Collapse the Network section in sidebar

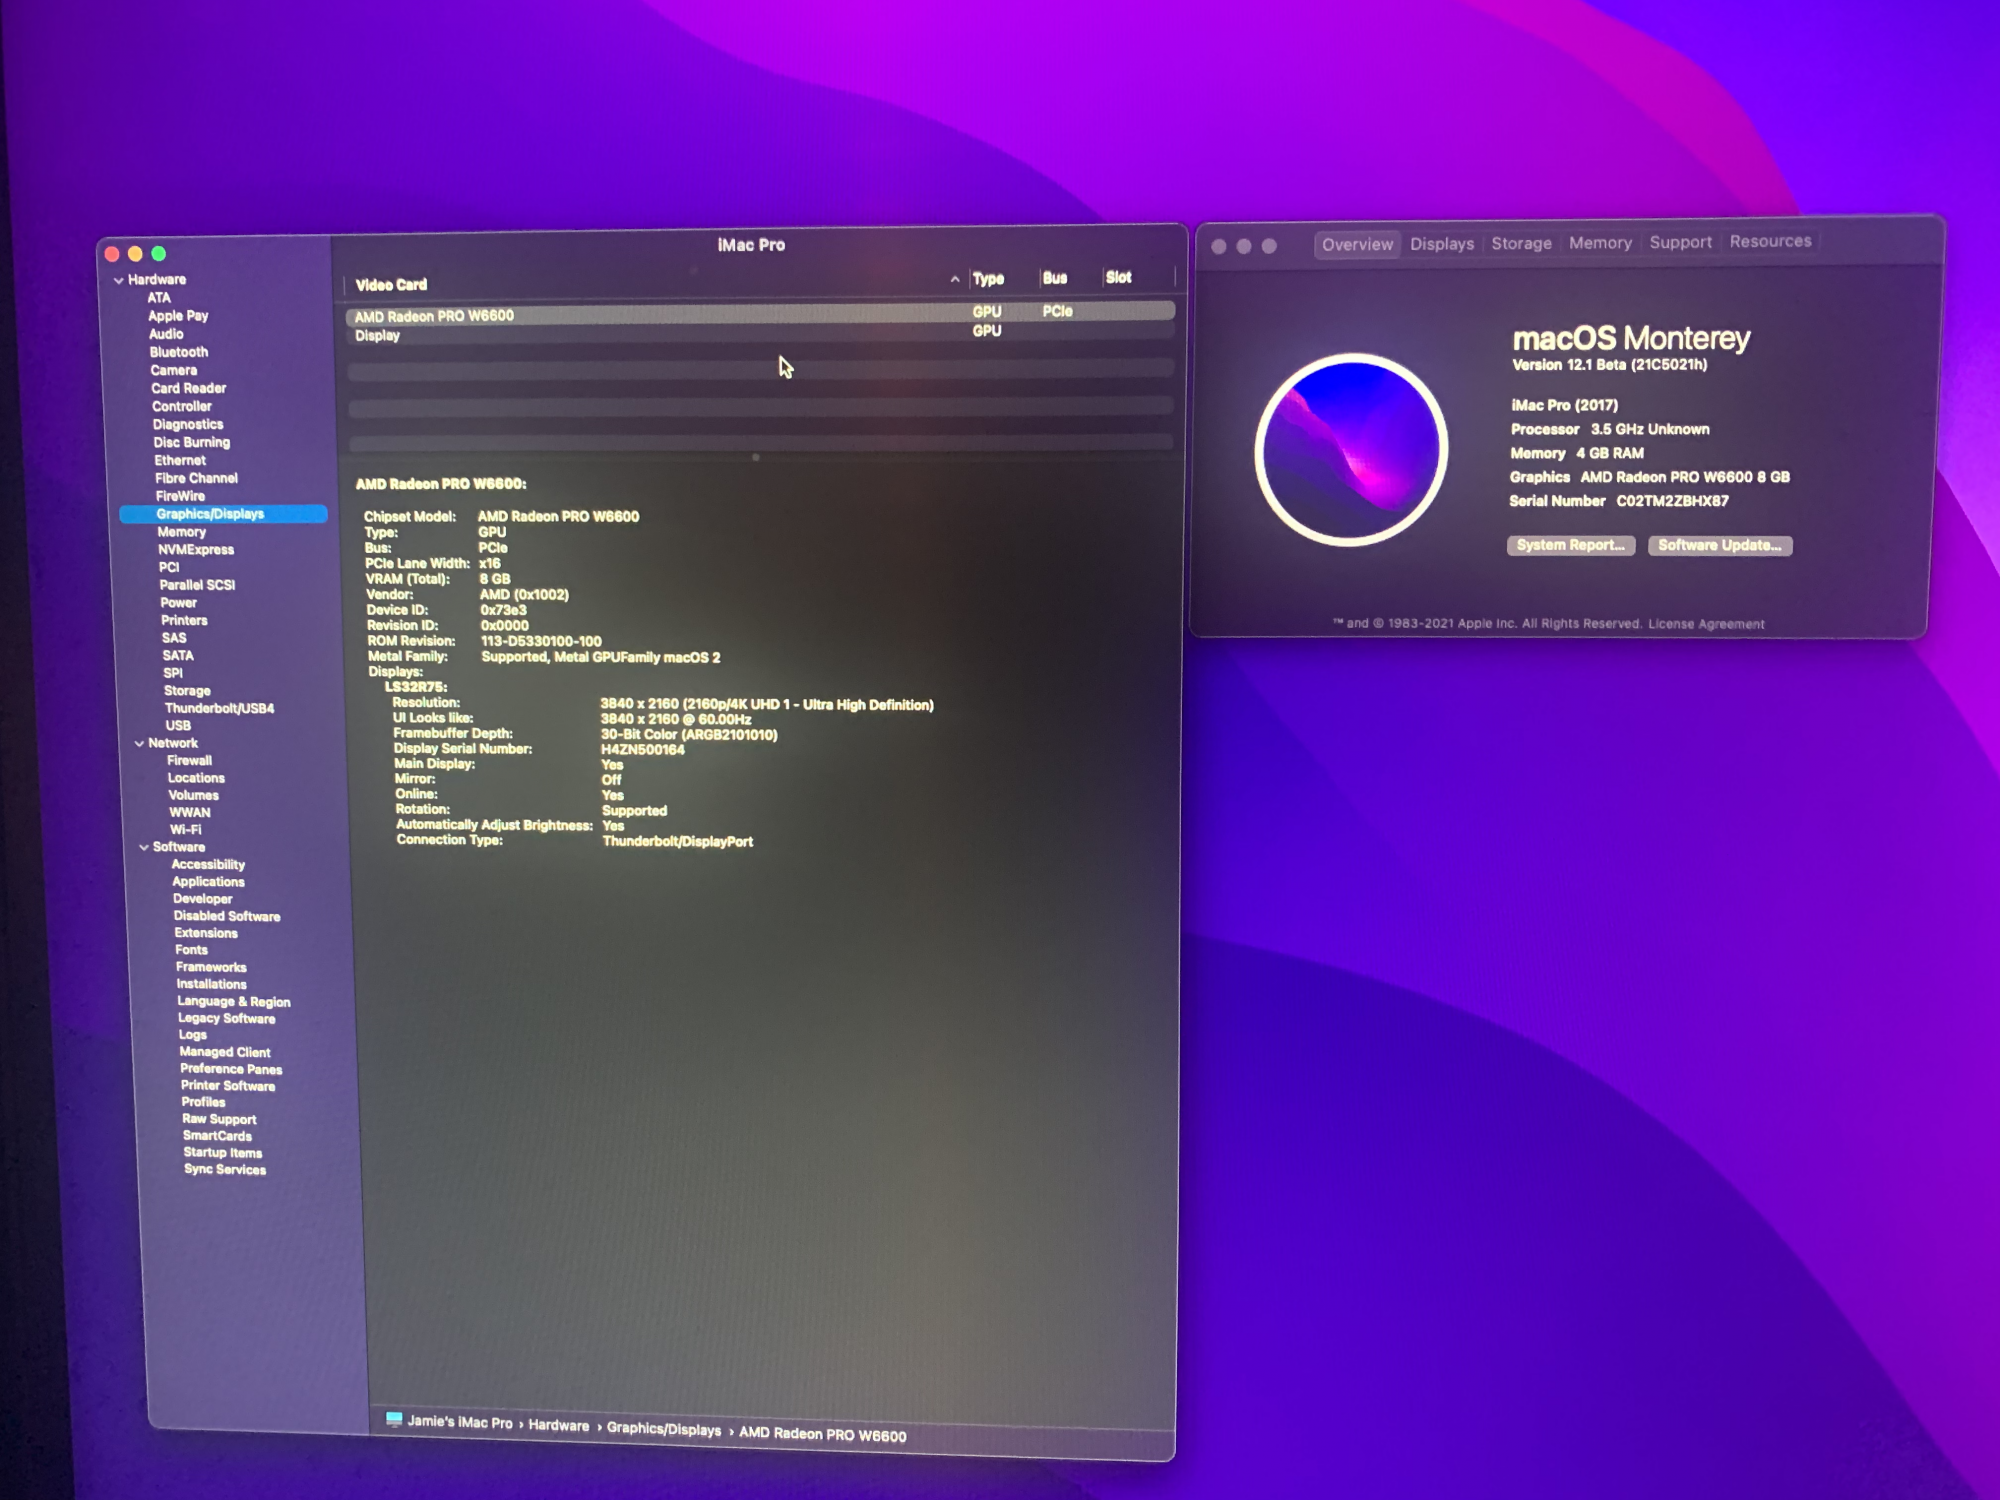coord(139,743)
